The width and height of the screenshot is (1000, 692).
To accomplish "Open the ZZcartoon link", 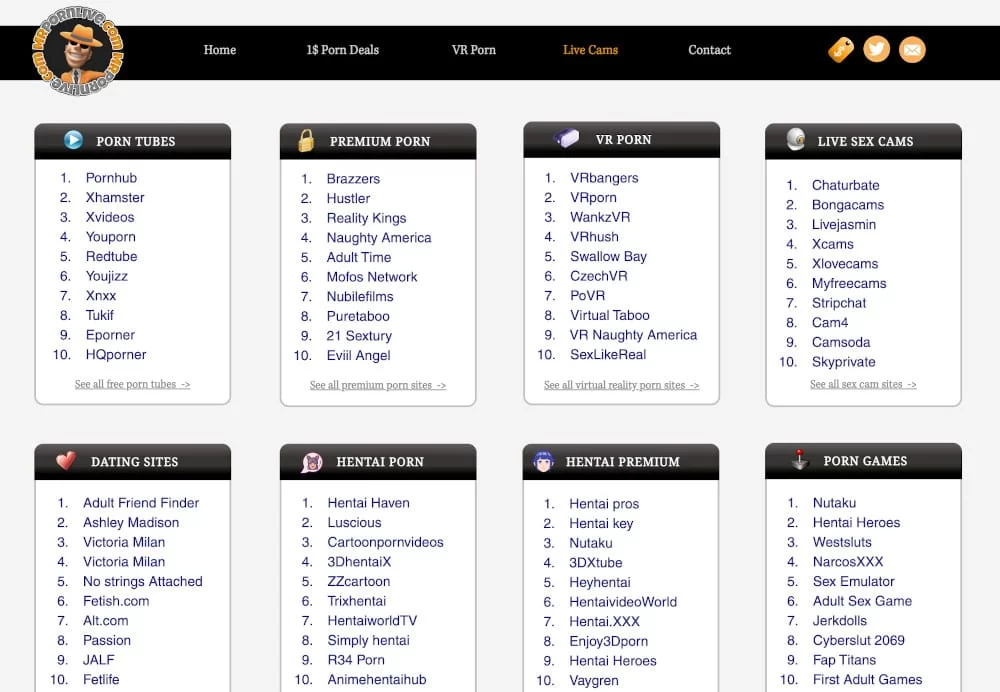I will click(x=358, y=581).
